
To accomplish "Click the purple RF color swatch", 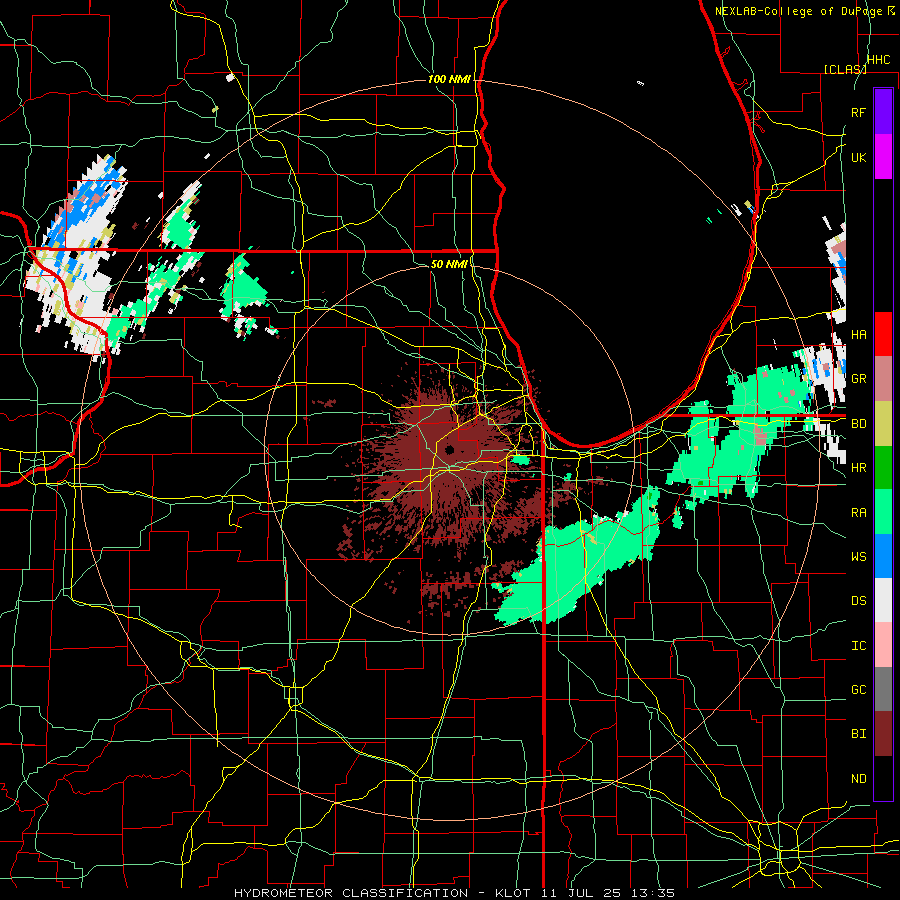I will coord(883,112).
